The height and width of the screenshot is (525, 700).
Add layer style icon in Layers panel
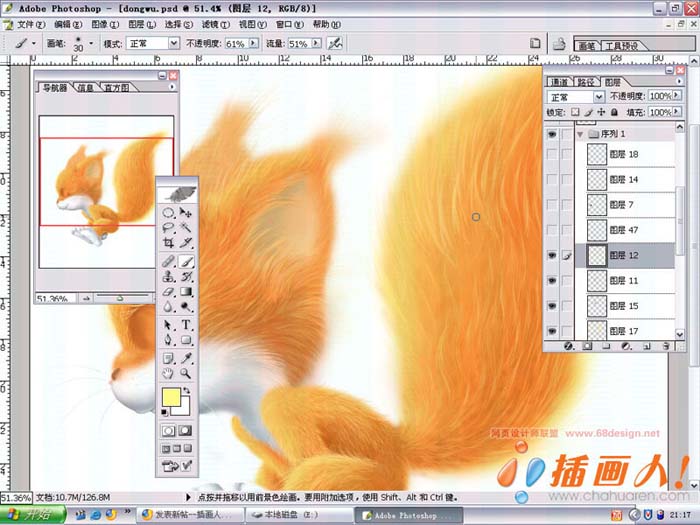(x=568, y=346)
